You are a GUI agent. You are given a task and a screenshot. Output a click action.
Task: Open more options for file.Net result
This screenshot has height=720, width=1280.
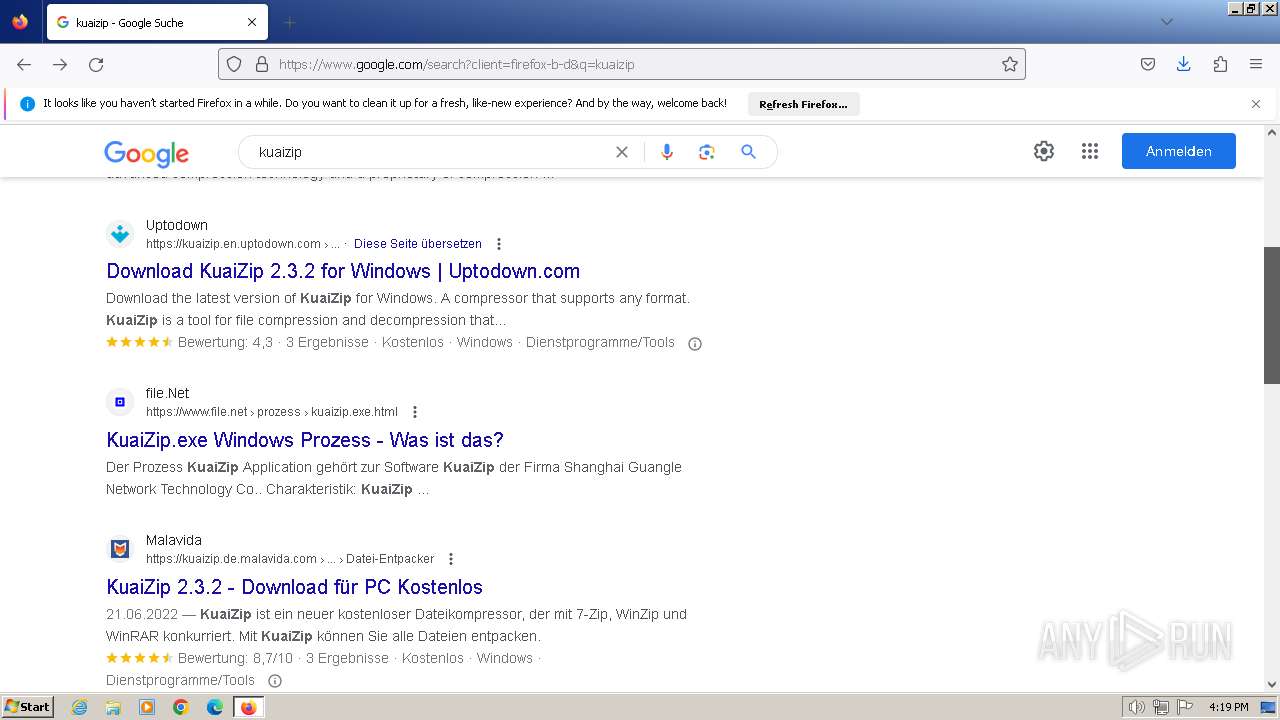coord(415,412)
